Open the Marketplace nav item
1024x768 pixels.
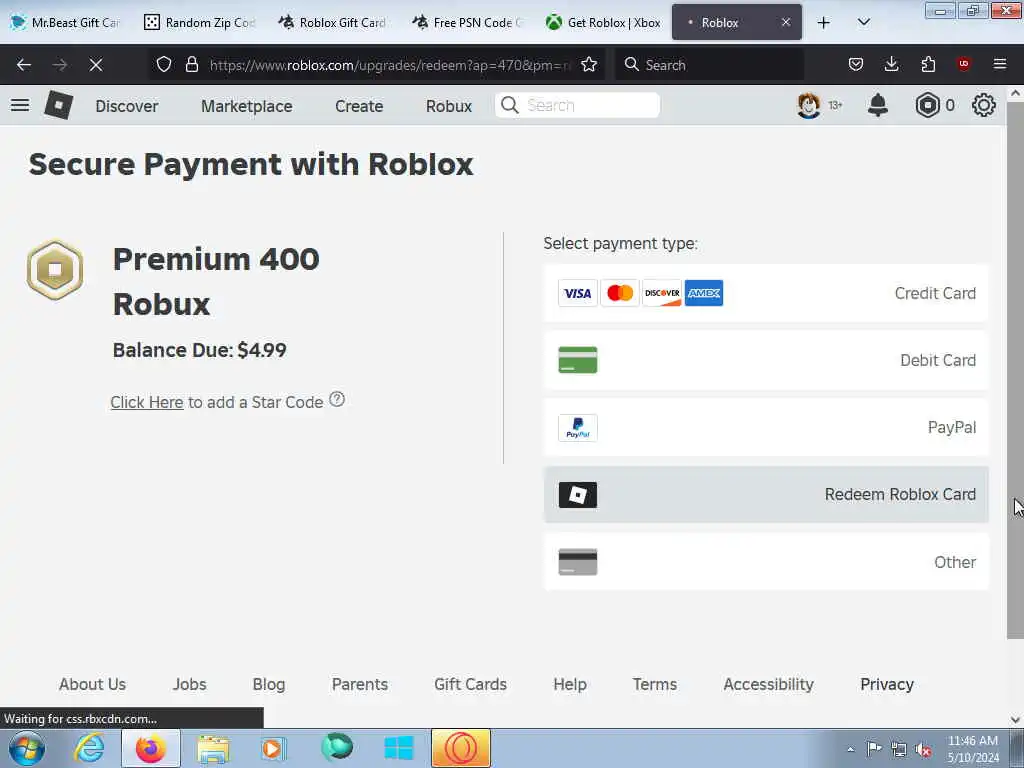247,106
